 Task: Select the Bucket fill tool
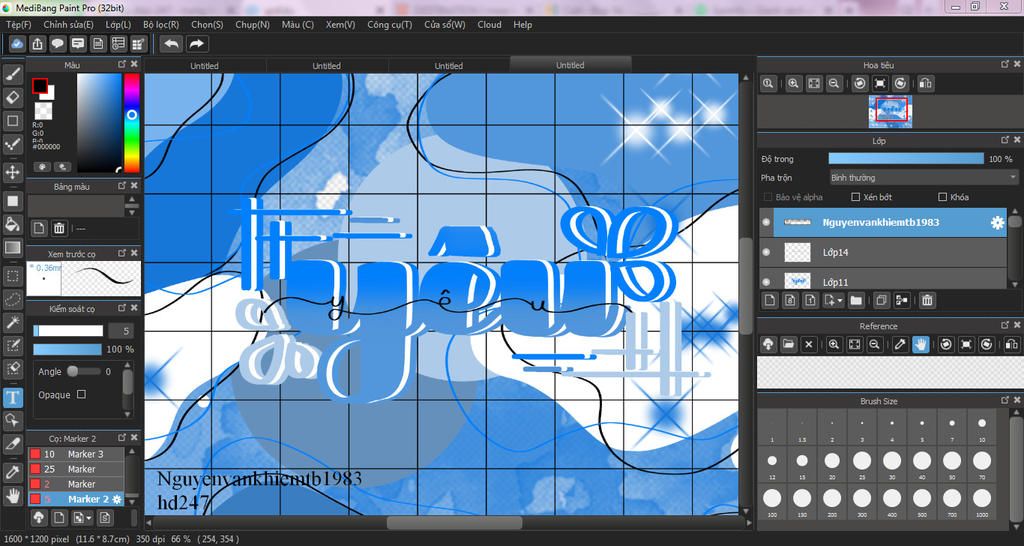[12, 224]
